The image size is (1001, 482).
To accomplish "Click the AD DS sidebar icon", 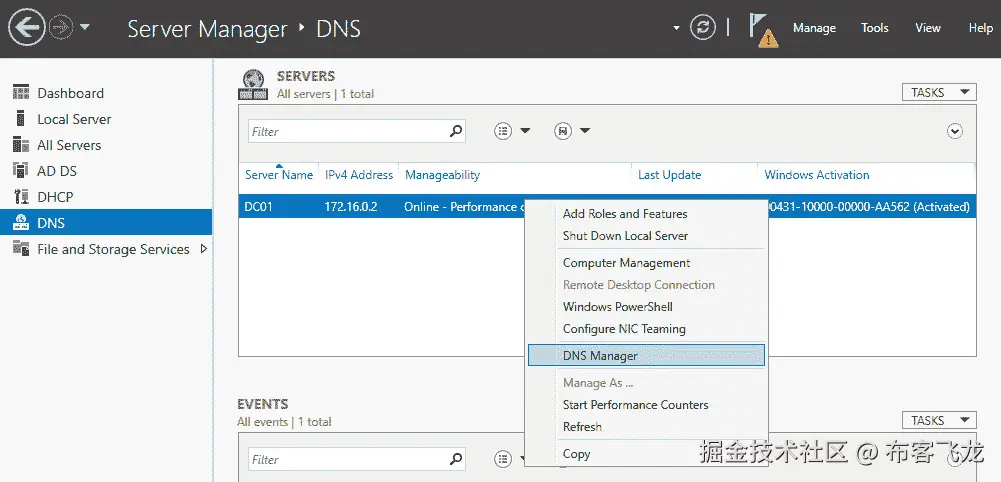I will (21, 170).
